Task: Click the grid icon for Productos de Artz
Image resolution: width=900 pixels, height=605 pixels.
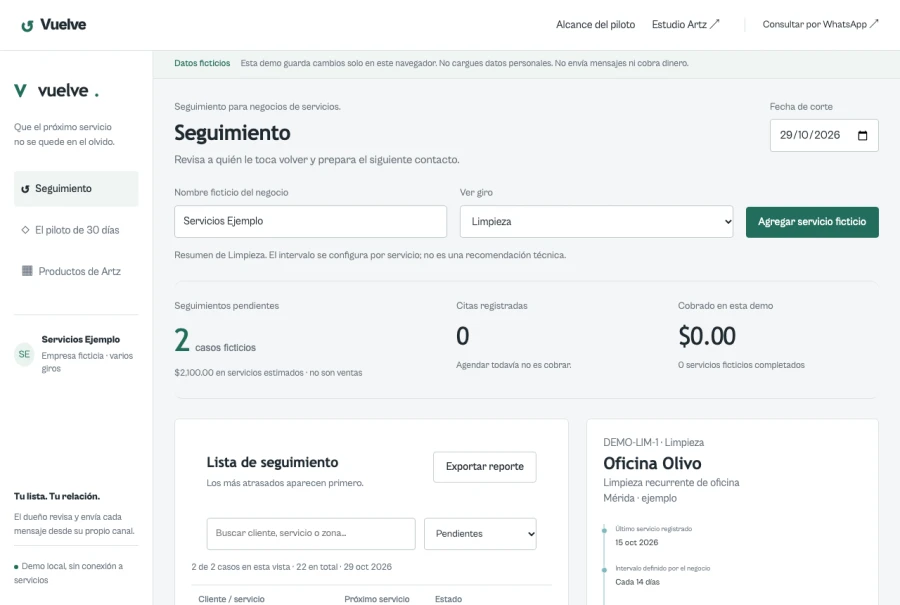Action: [27, 271]
